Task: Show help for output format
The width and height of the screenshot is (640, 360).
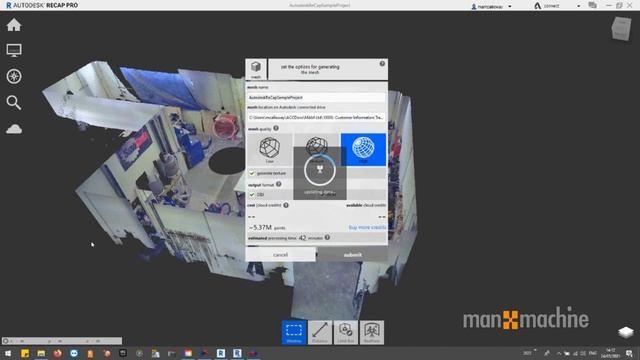Action: (x=278, y=184)
